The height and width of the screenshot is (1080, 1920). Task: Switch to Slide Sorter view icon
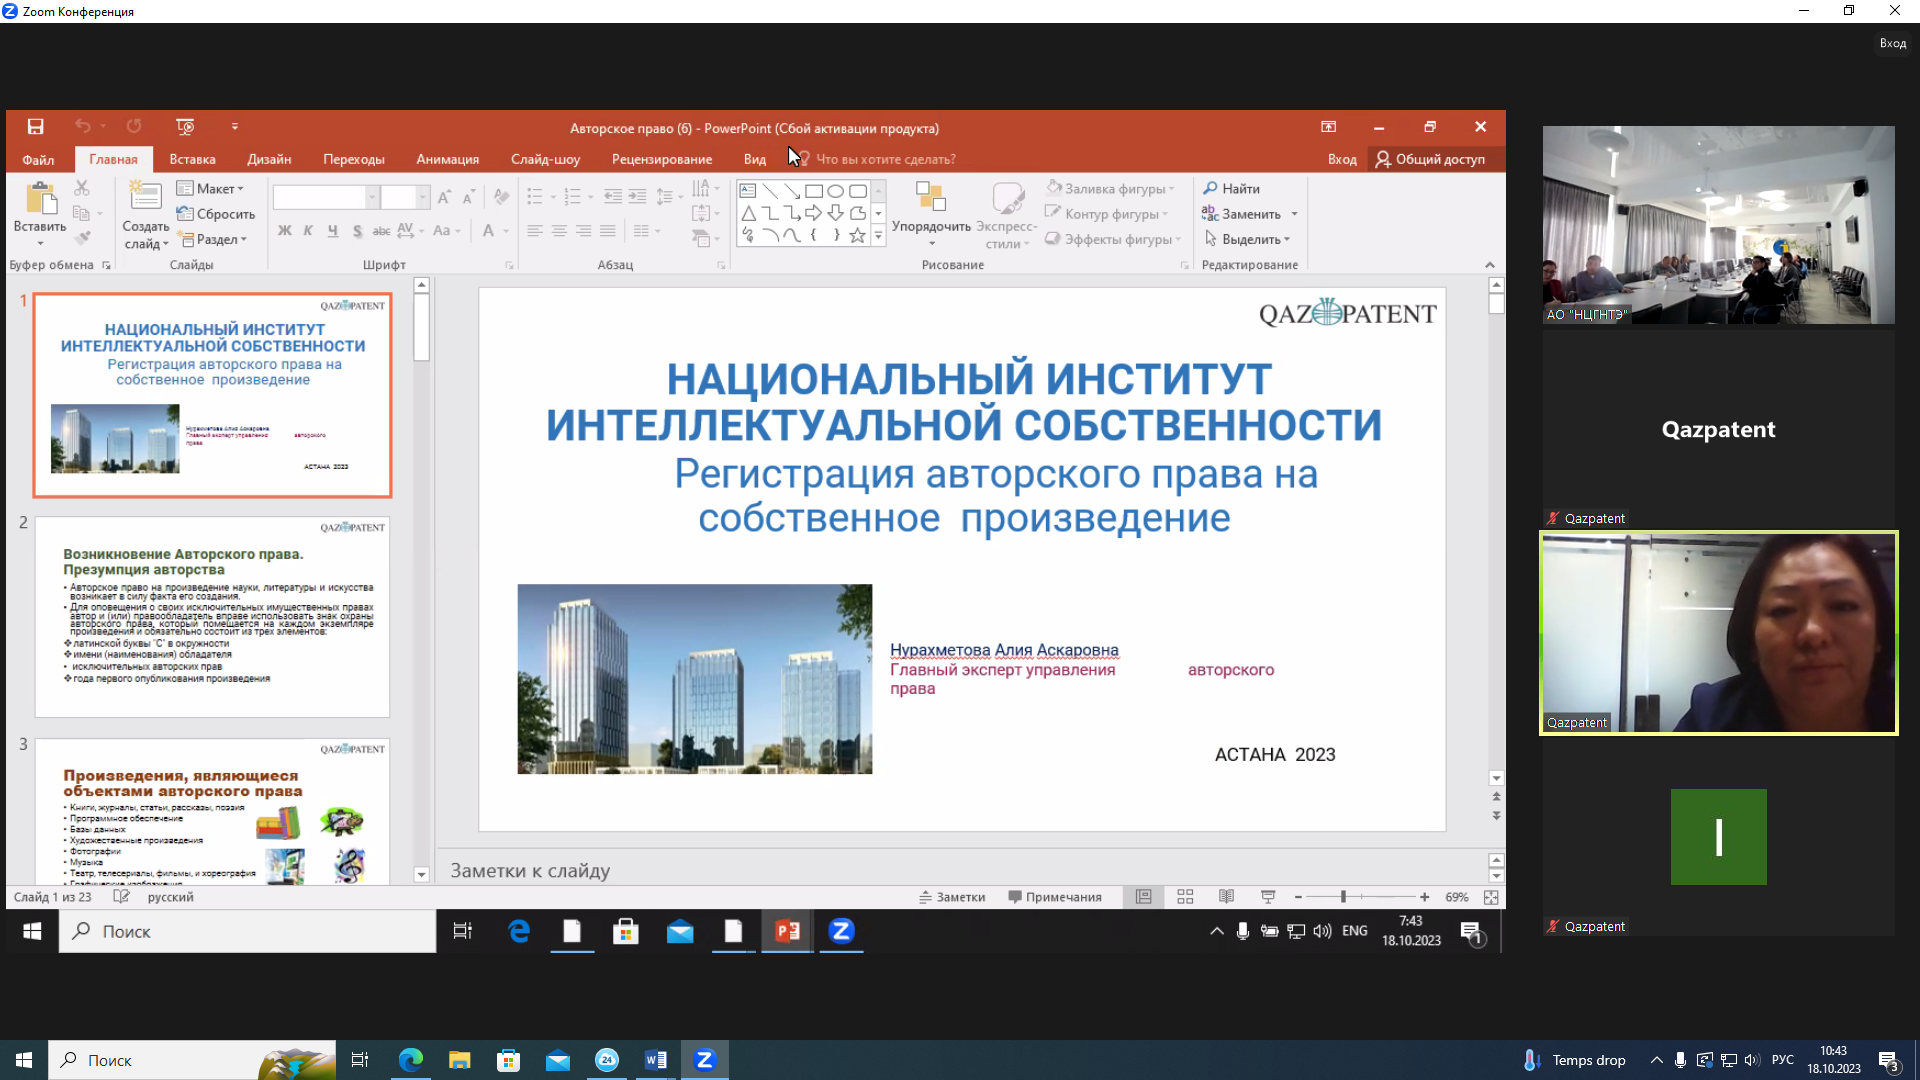coord(1185,897)
